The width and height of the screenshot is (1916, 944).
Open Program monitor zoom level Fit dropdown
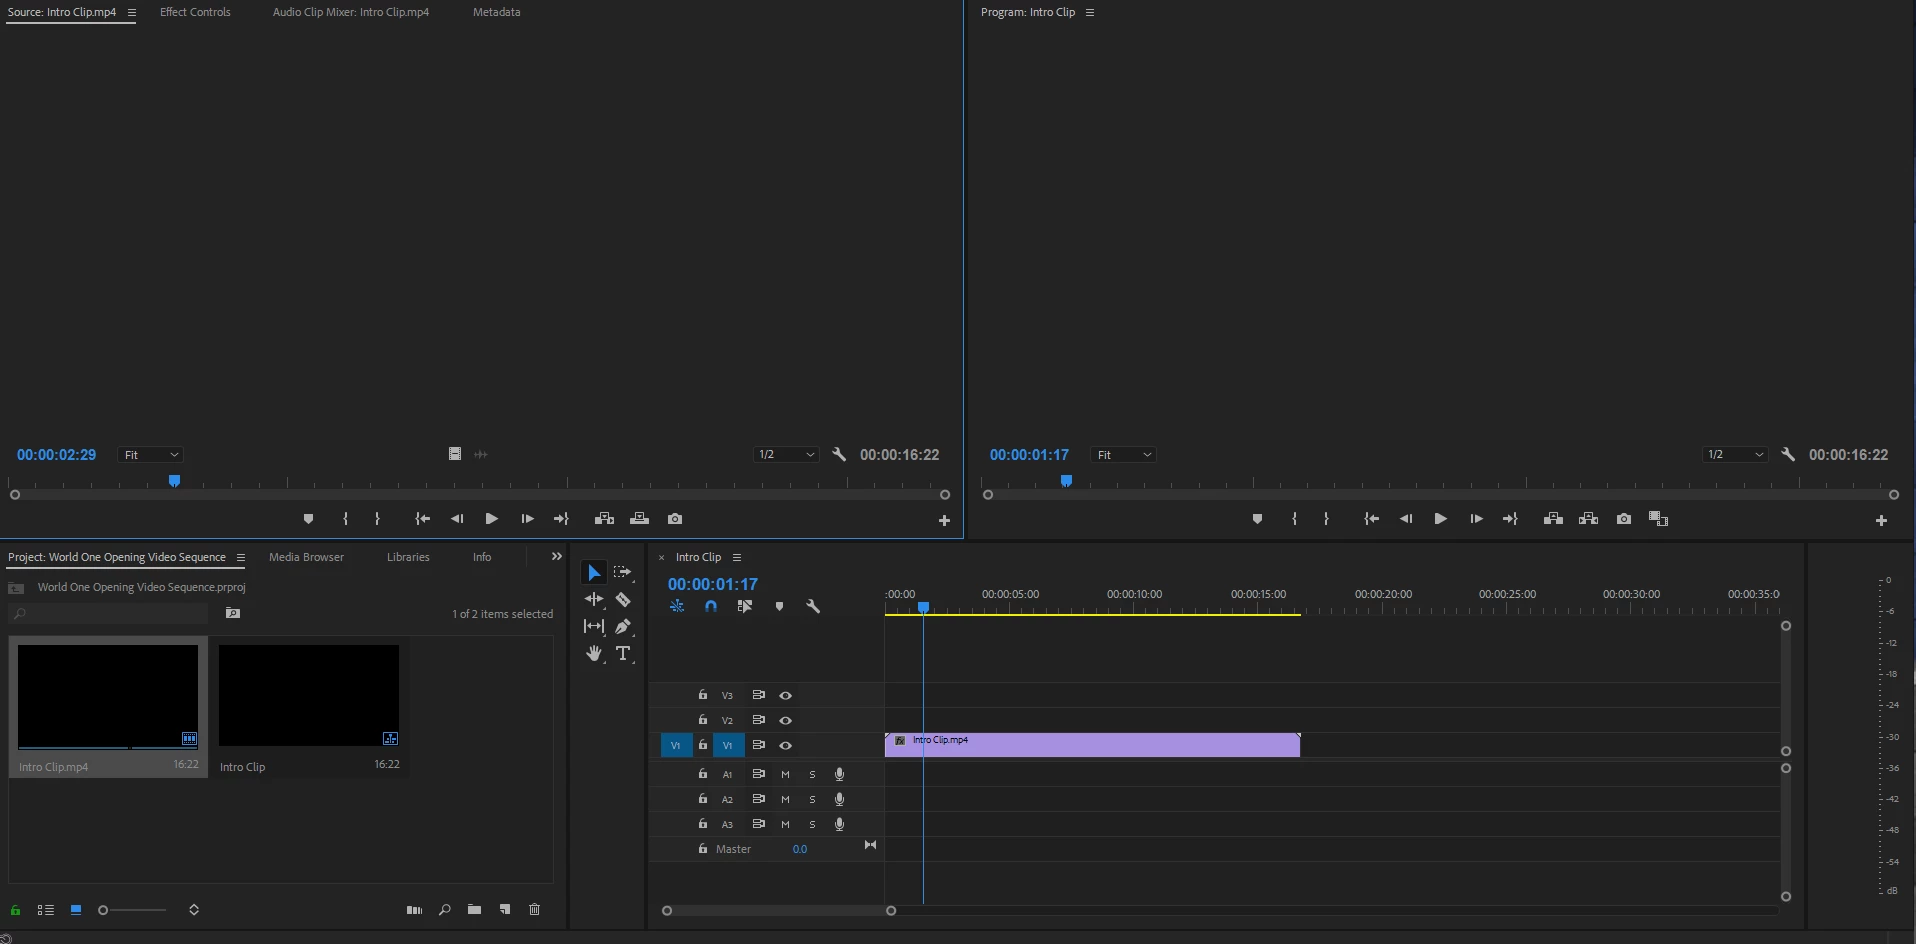click(x=1123, y=455)
